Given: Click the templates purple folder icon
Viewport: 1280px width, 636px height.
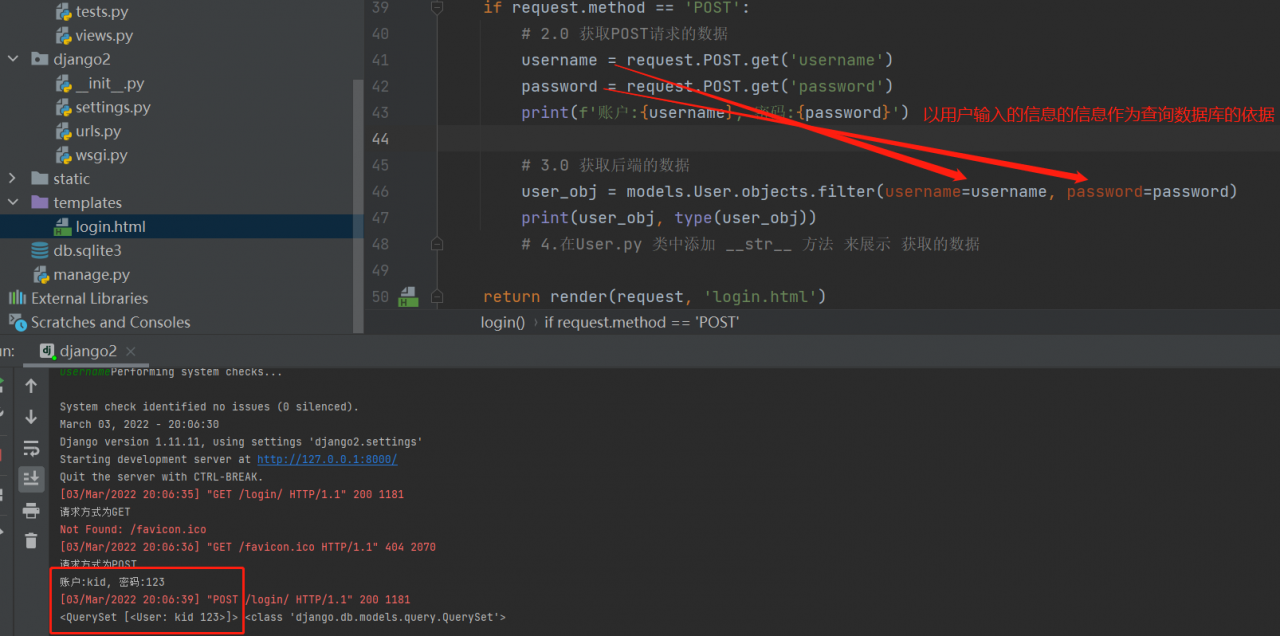Looking at the screenshot, I should point(40,203).
